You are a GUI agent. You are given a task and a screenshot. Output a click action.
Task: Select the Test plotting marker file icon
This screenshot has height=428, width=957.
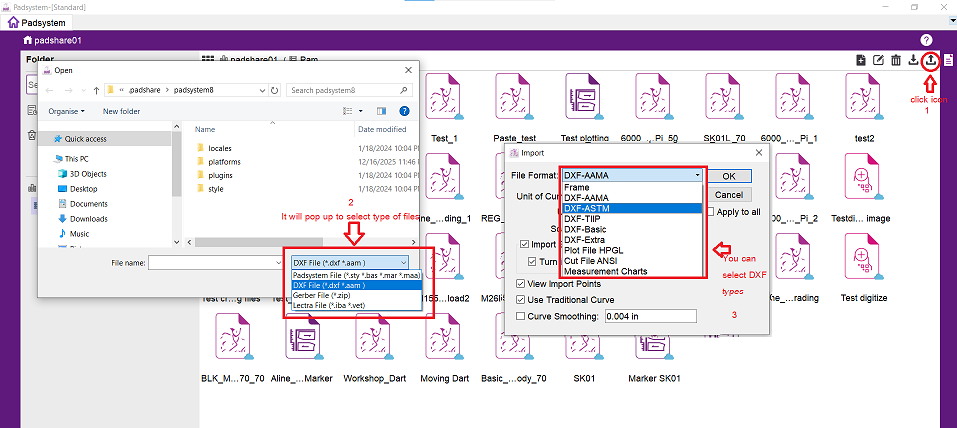point(585,95)
